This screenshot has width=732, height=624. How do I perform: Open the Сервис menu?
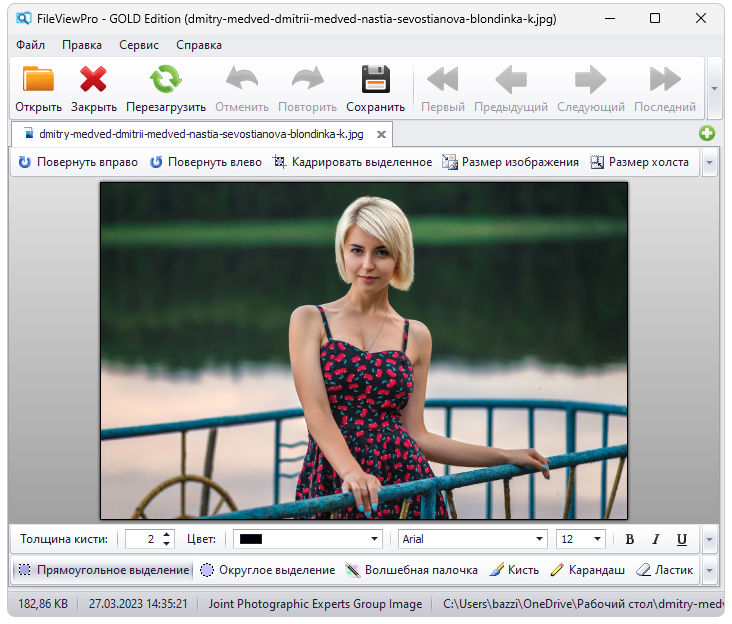138,45
